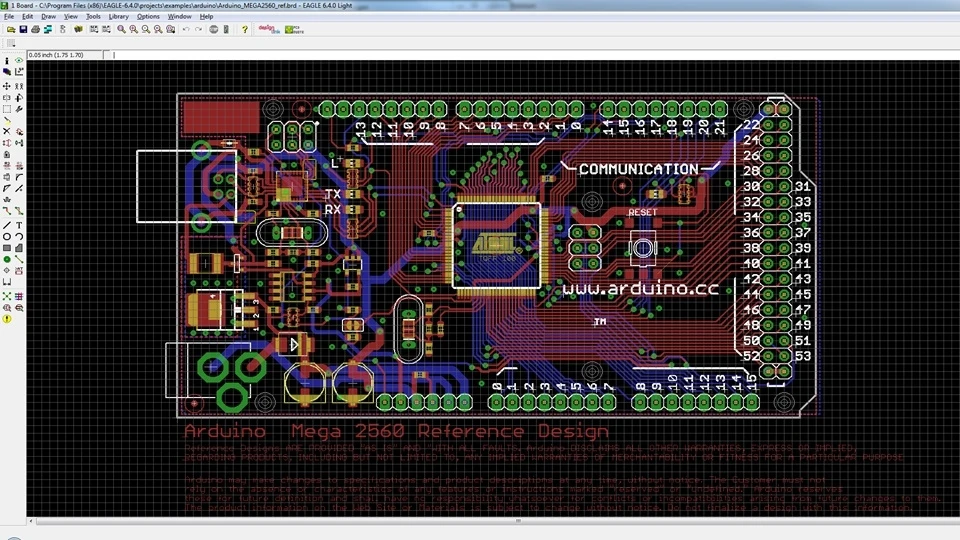Launch the CAM processor icon
Screen dimensions: 960x540
tap(48, 29)
